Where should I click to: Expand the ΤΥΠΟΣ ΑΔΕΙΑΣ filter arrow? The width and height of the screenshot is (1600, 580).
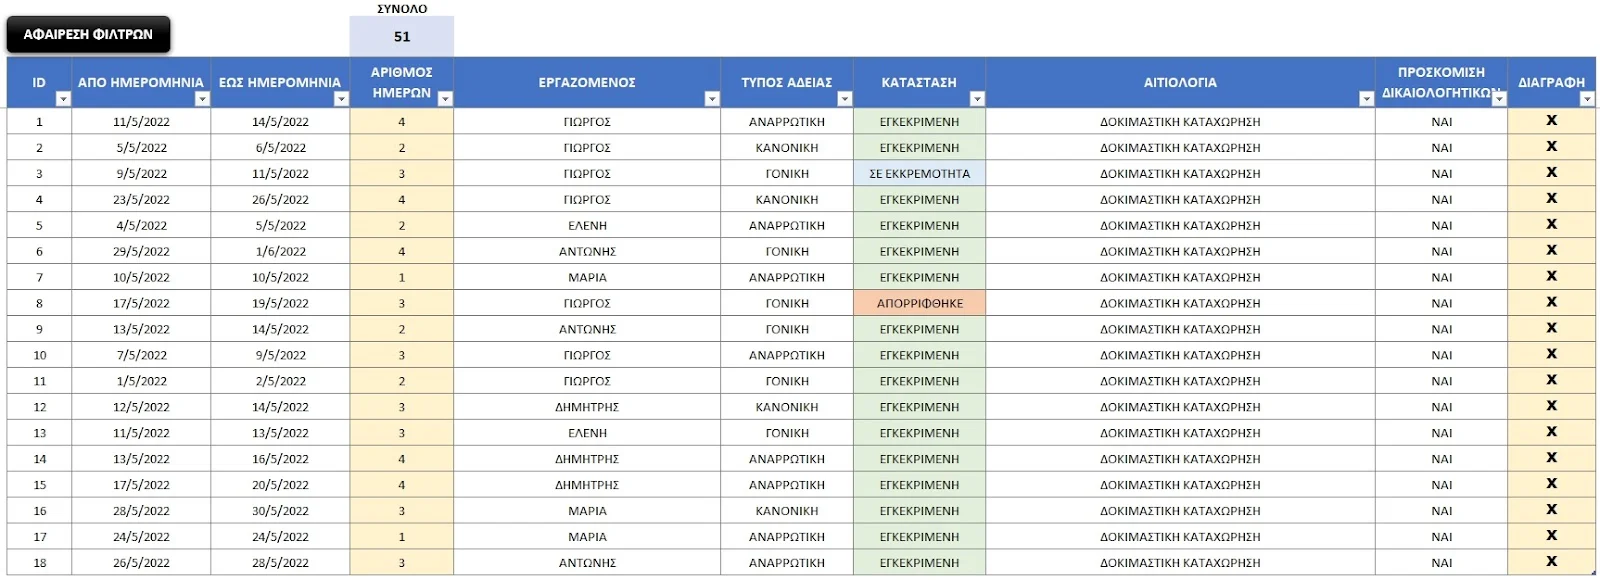click(x=845, y=99)
